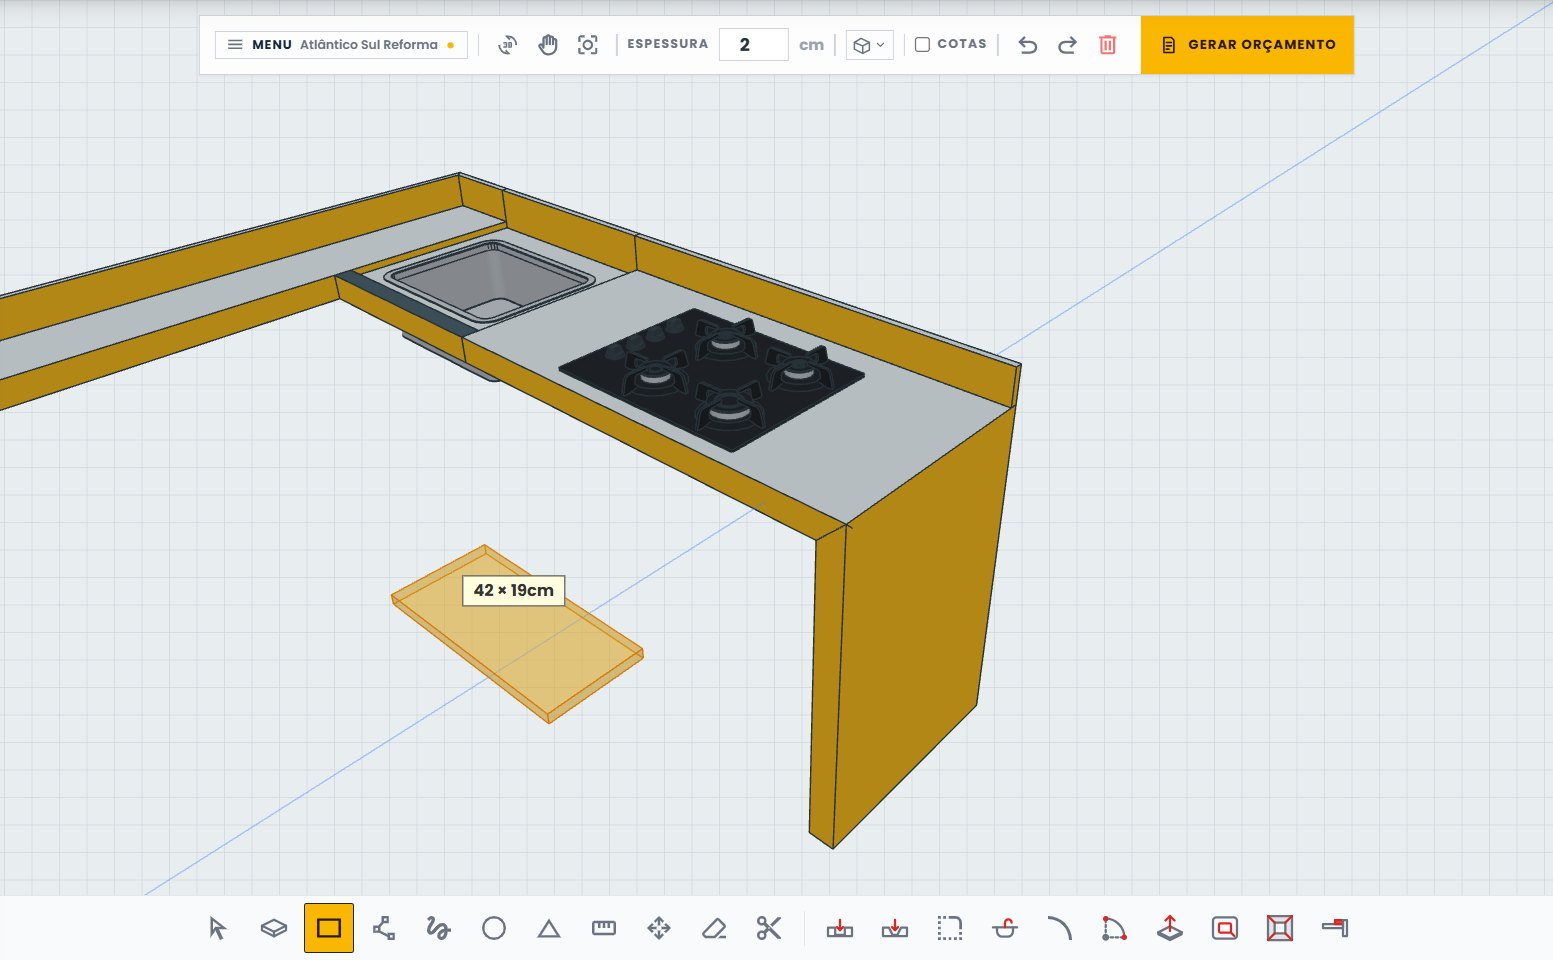Click the 42 × 19cm dimension label

click(x=514, y=590)
